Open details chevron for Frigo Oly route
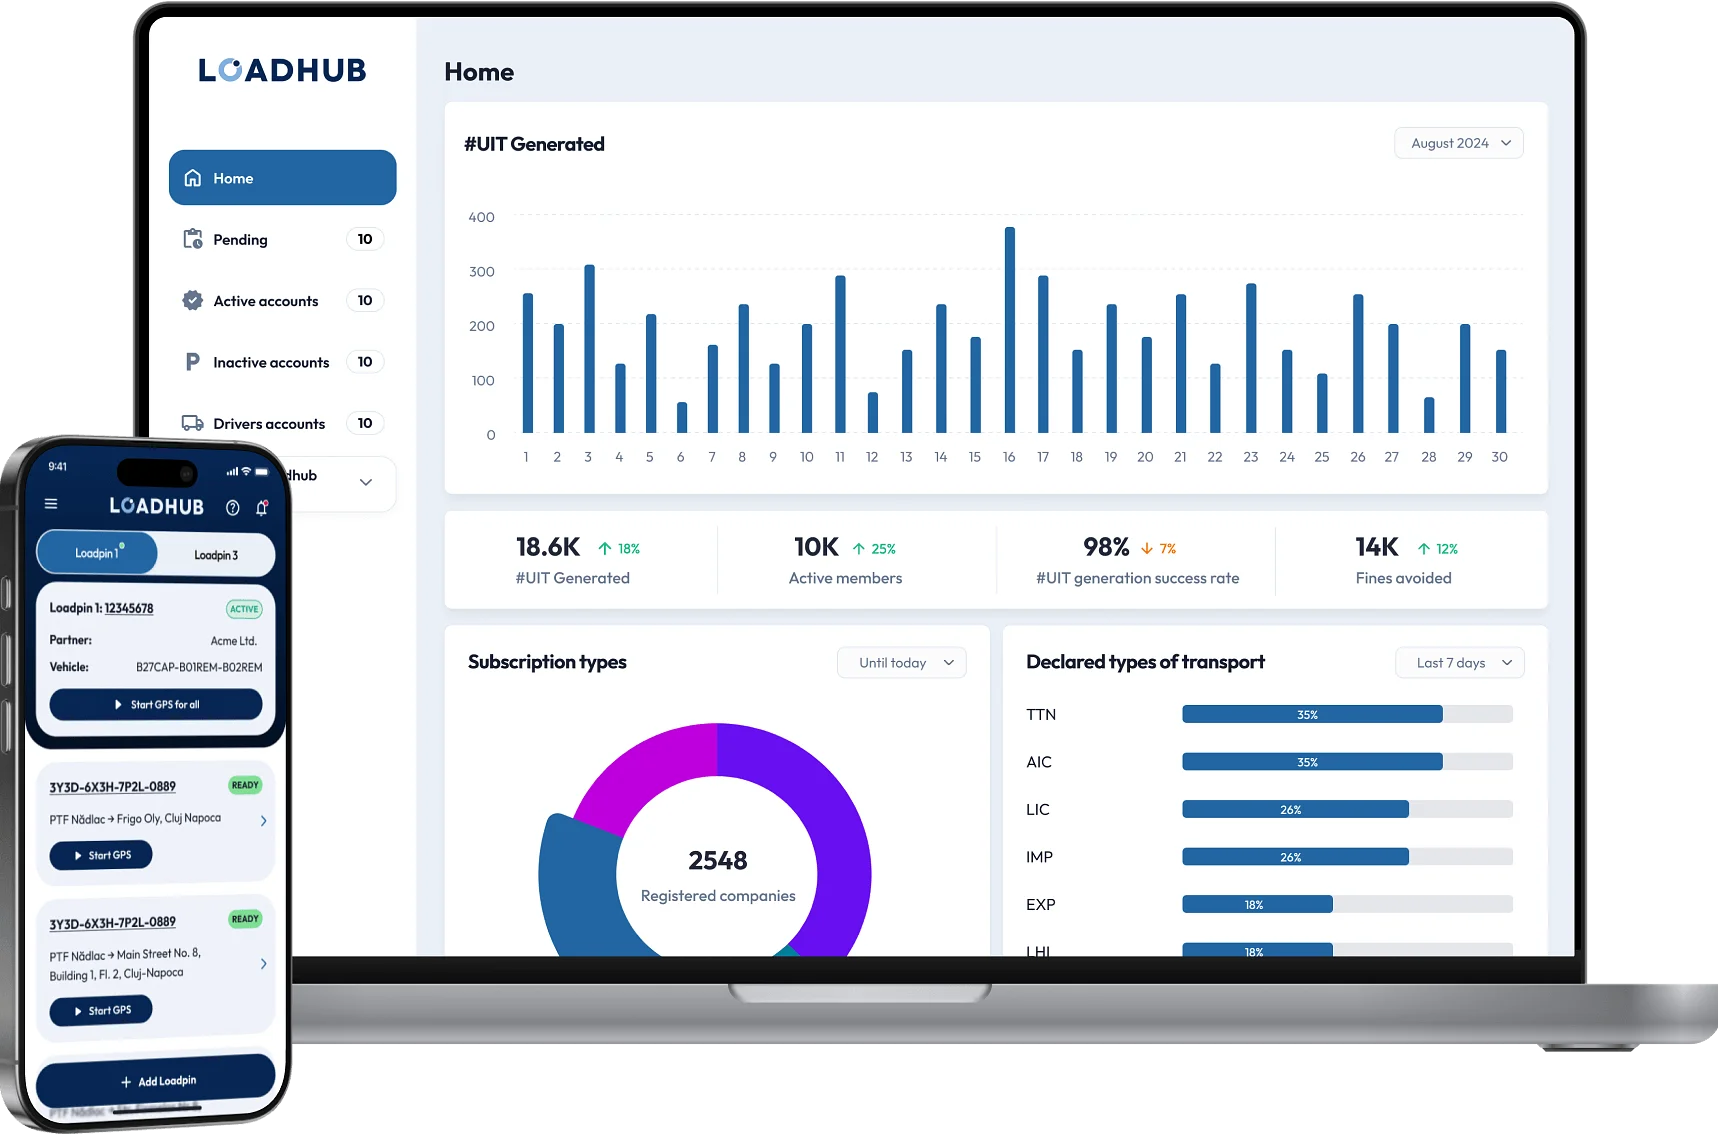The width and height of the screenshot is (1718, 1134). (263, 821)
